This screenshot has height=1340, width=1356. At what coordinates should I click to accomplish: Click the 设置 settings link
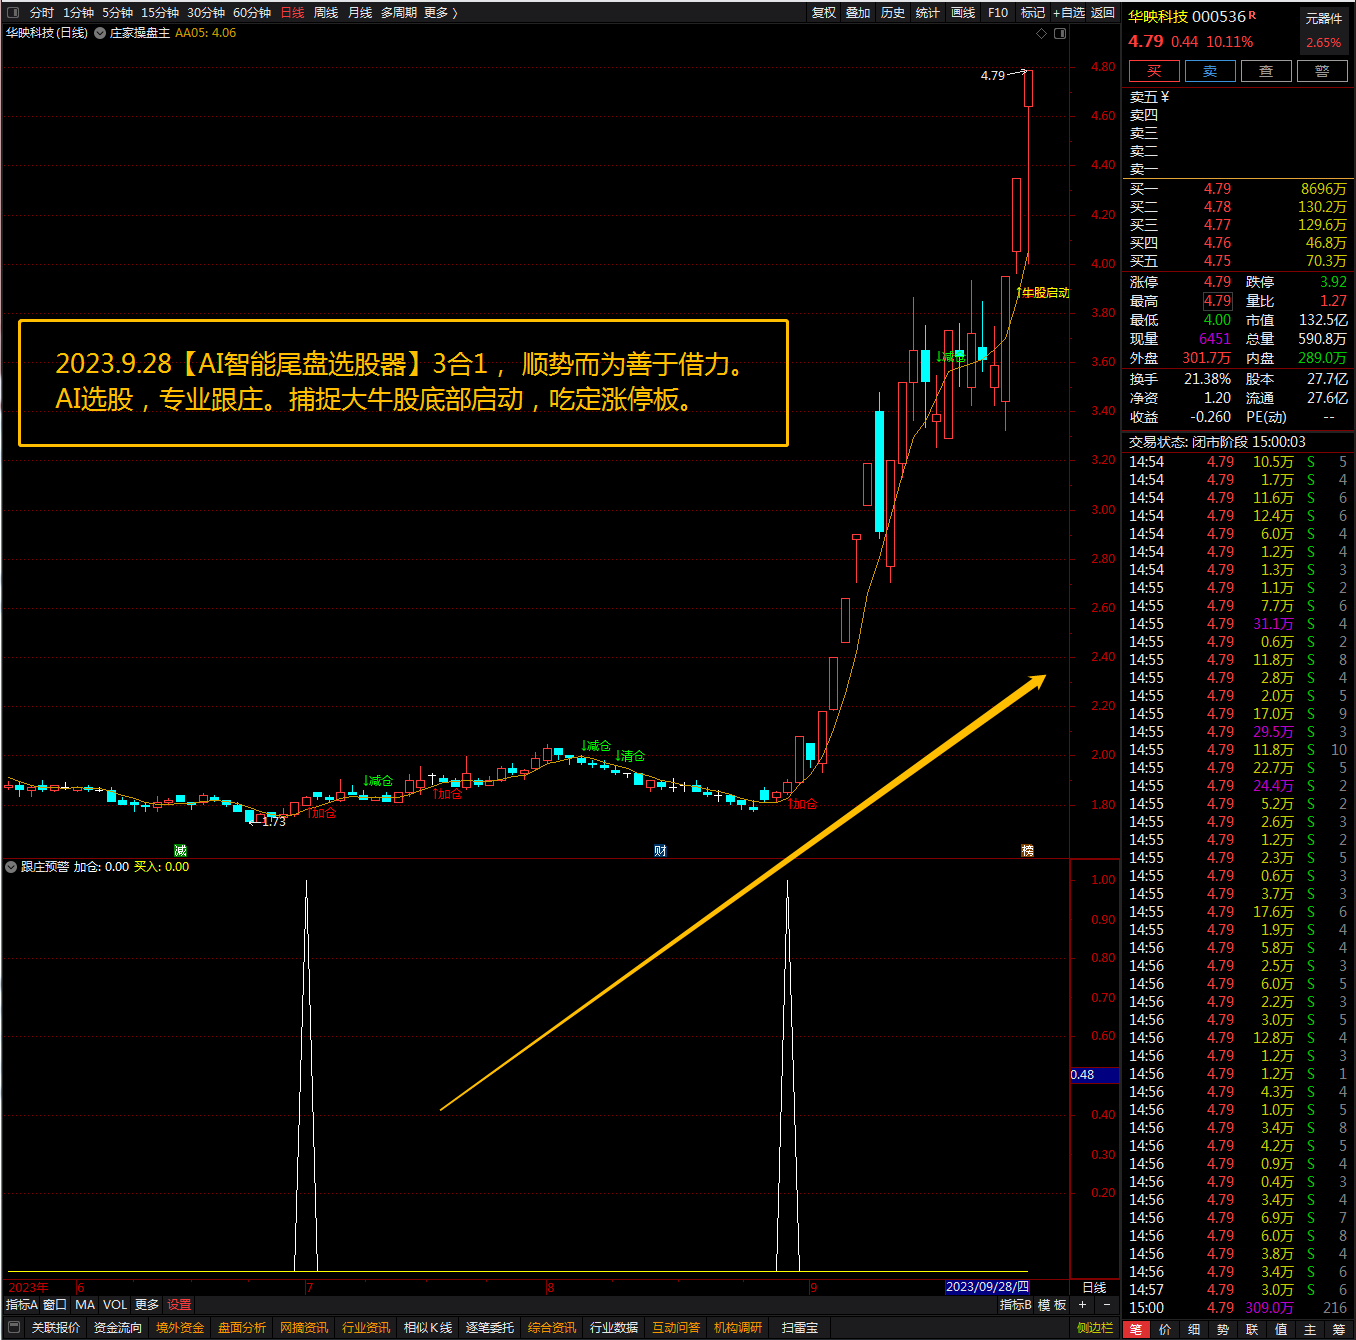(179, 1305)
